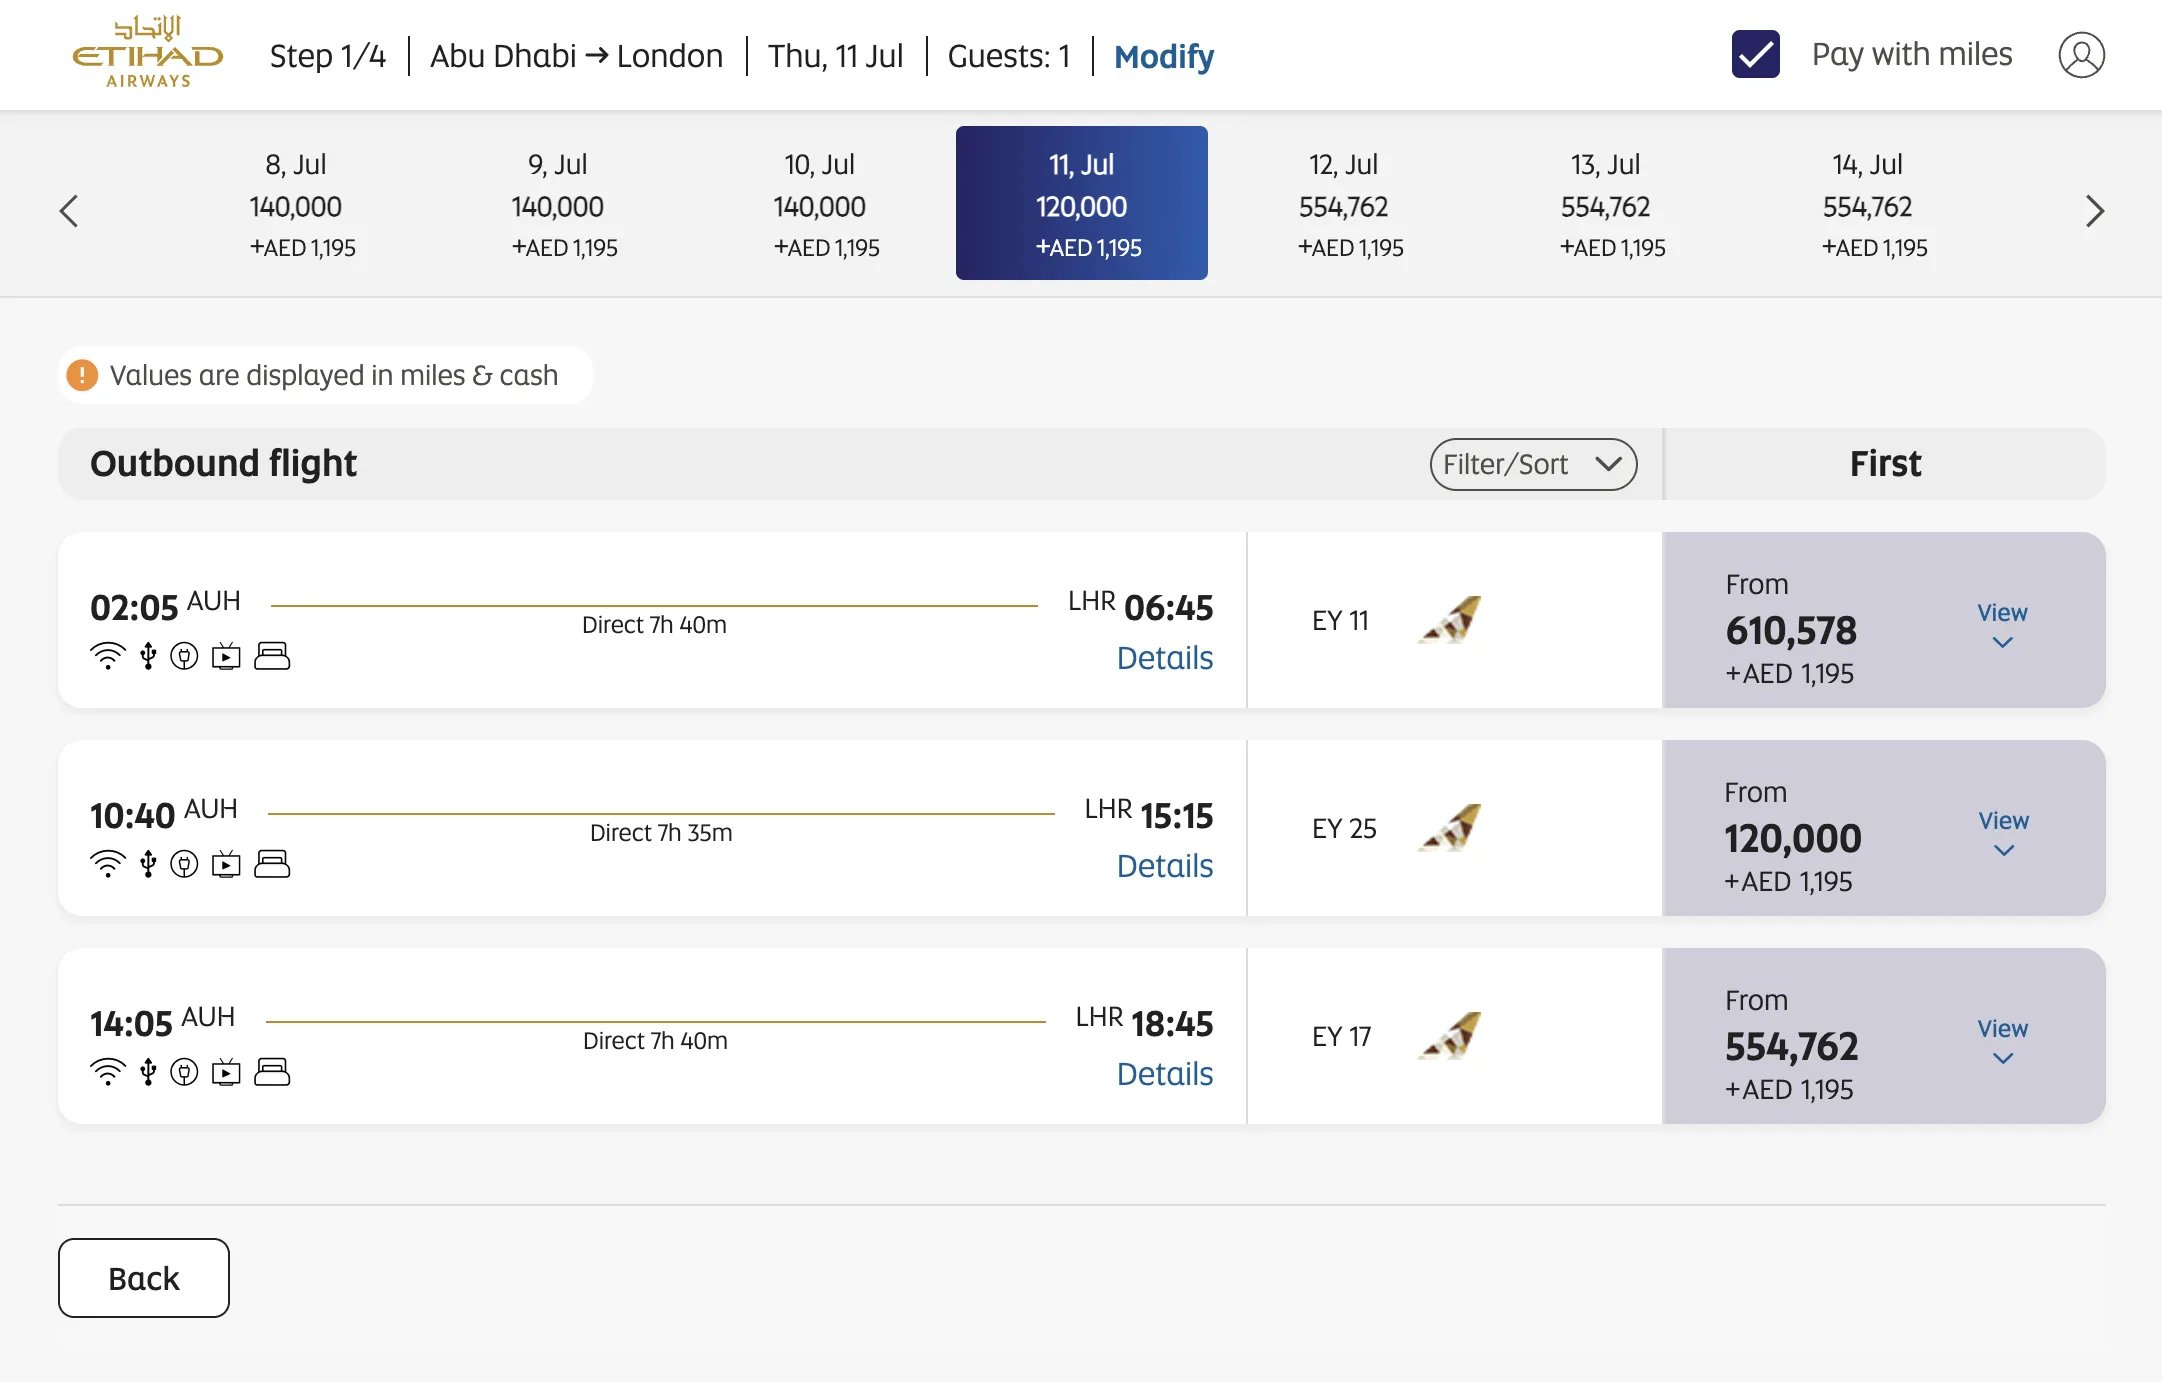The height and width of the screenshot is (1382, 2162).
Task: Show later dates with the right arrow
Action: point(2095,211)
